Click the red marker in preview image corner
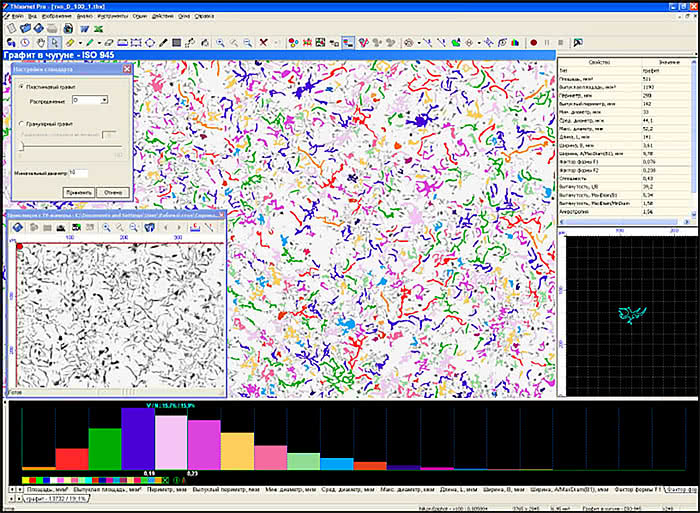The image size is (700, 513). [20, 246]
